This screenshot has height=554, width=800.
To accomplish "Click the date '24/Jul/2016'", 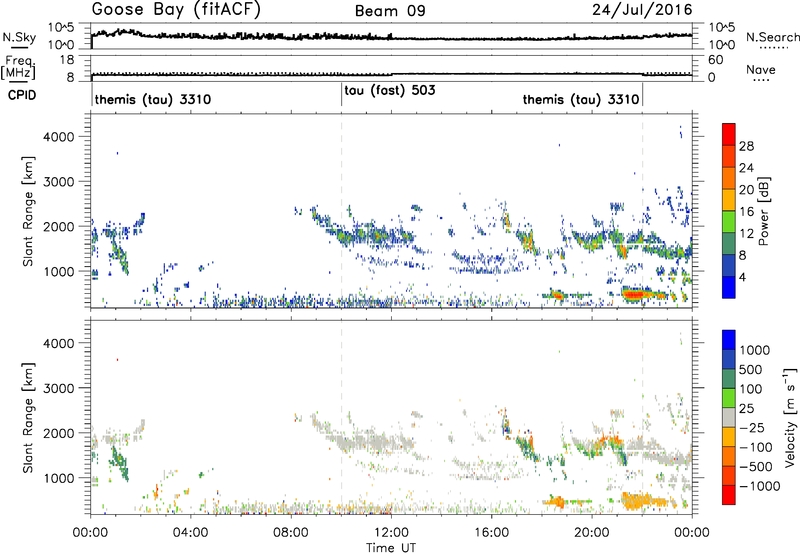I will pyautogui.click(x=642, y=10).
